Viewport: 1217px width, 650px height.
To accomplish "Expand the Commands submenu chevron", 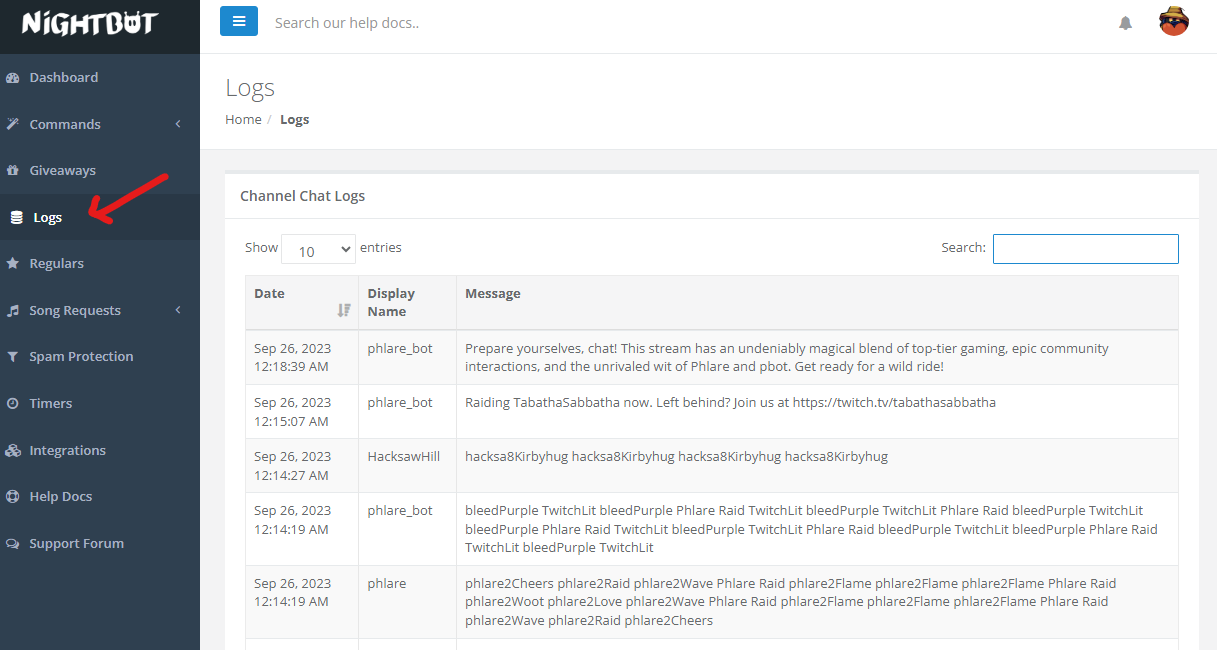I will [x=178, y=124].
